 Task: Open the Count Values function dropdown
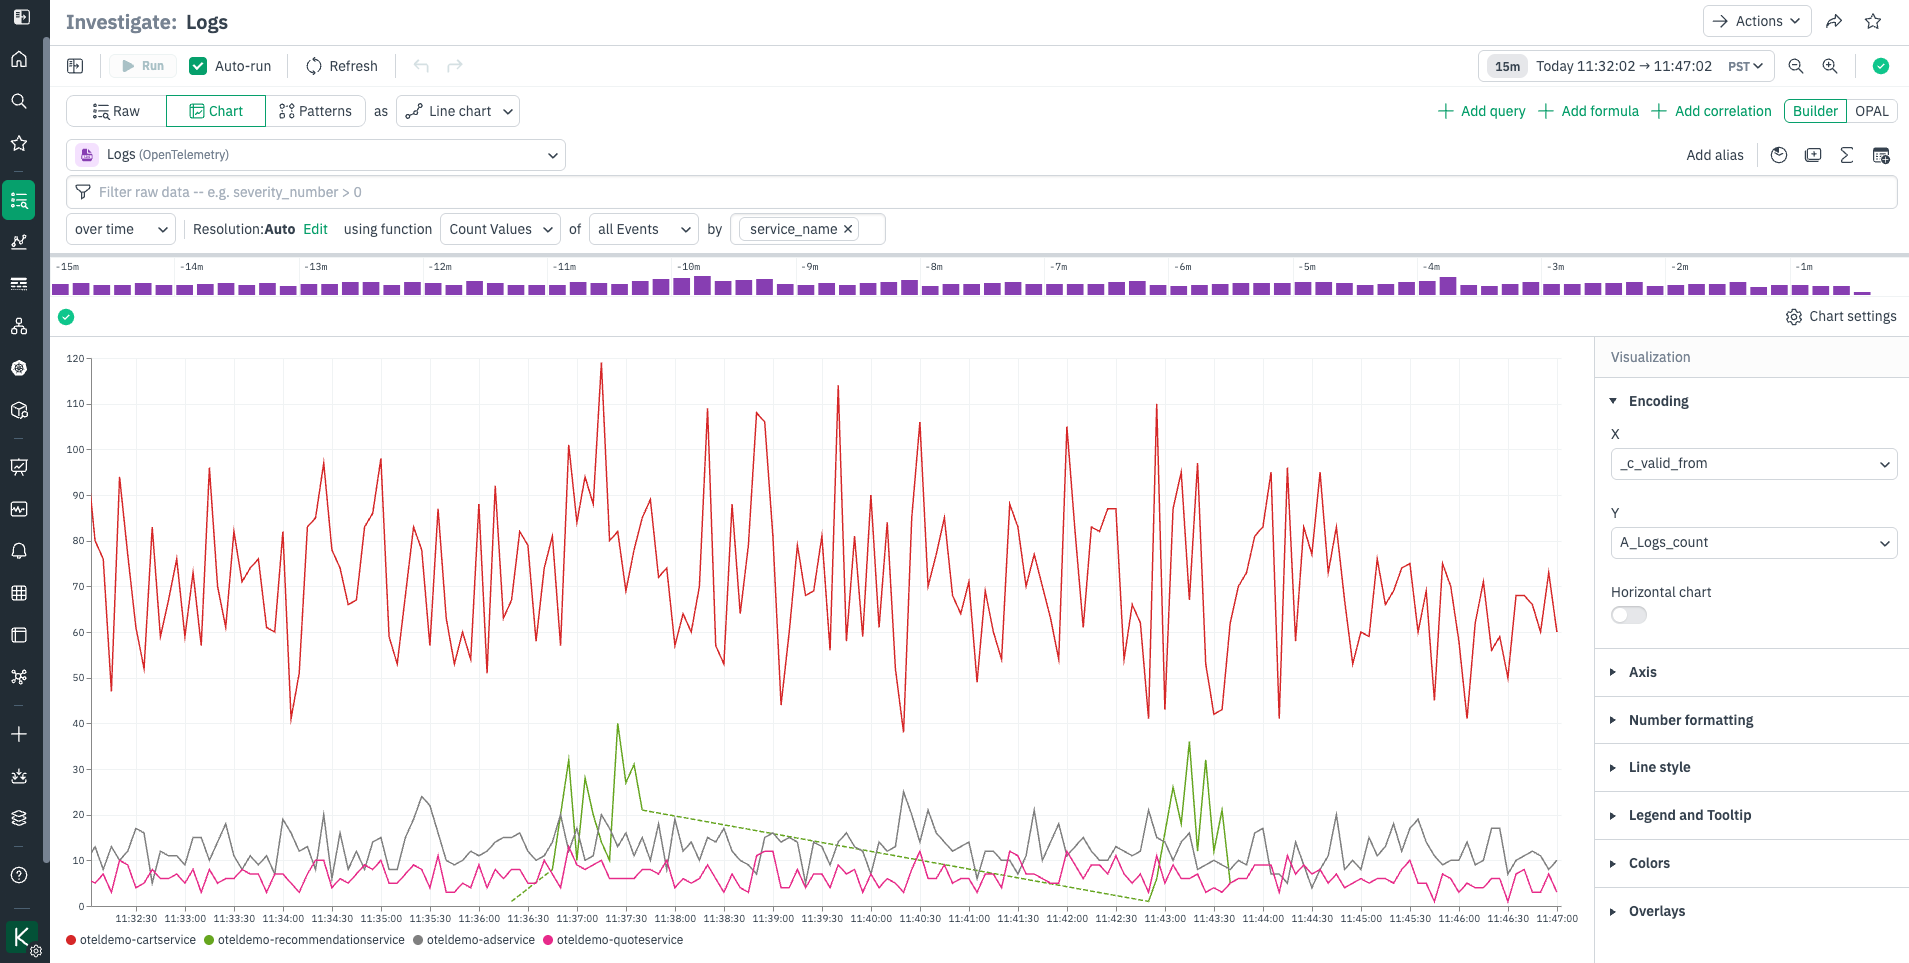coord(500,229)
